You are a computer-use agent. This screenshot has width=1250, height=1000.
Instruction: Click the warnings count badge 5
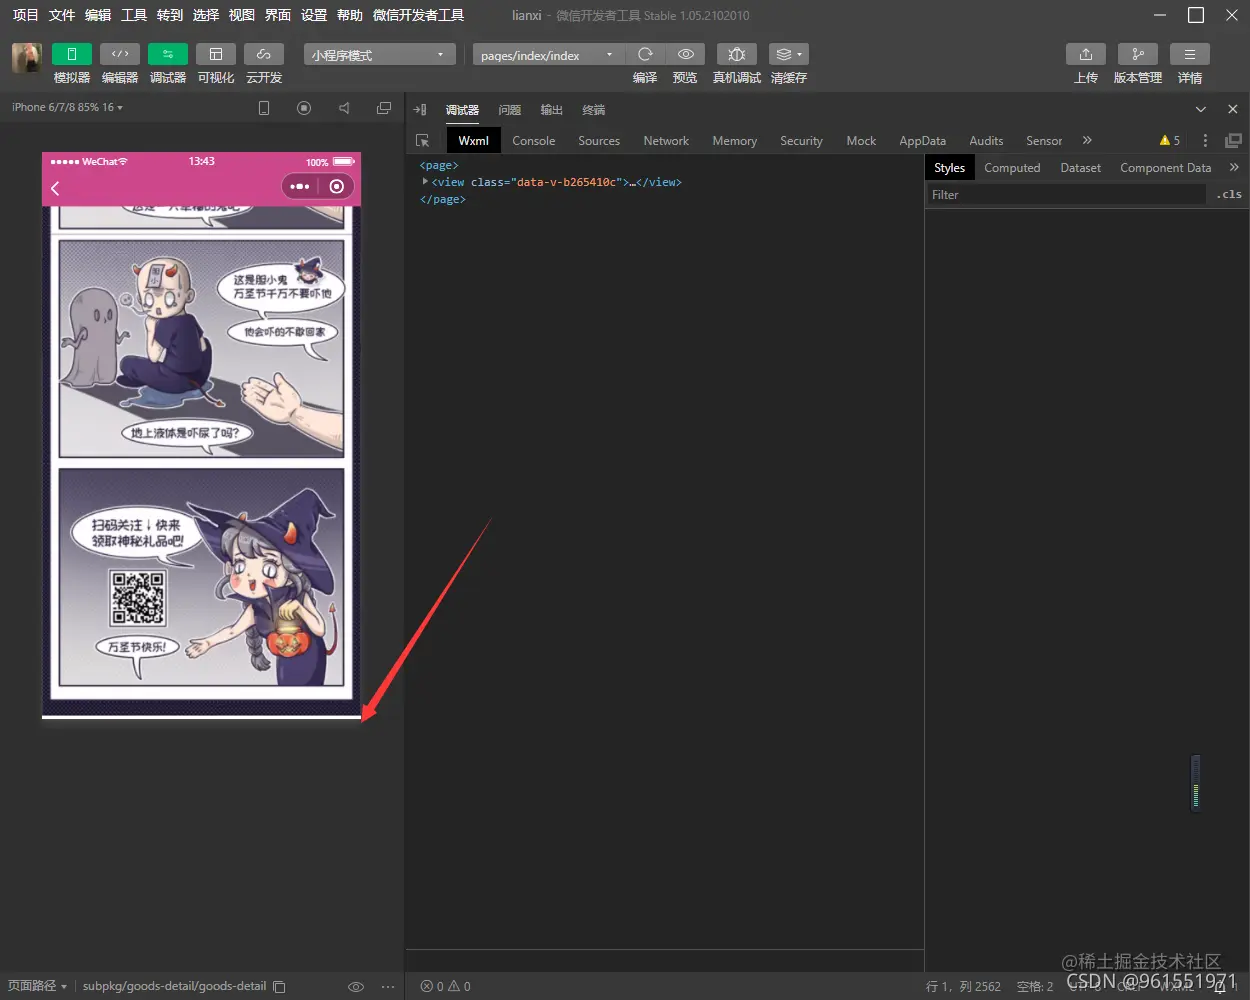click(1170, 140)
